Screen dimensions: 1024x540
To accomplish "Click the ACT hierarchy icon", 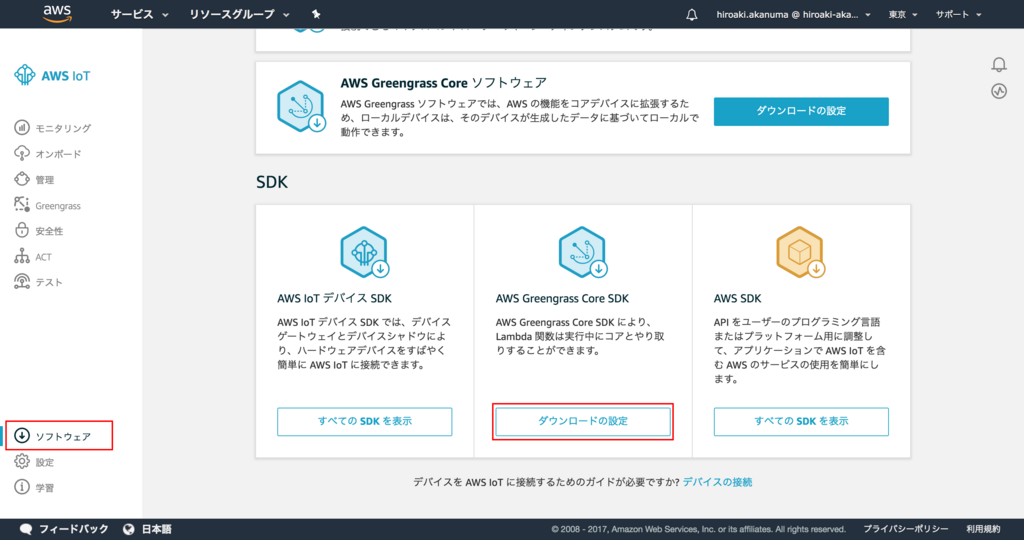I will point(22,256).
